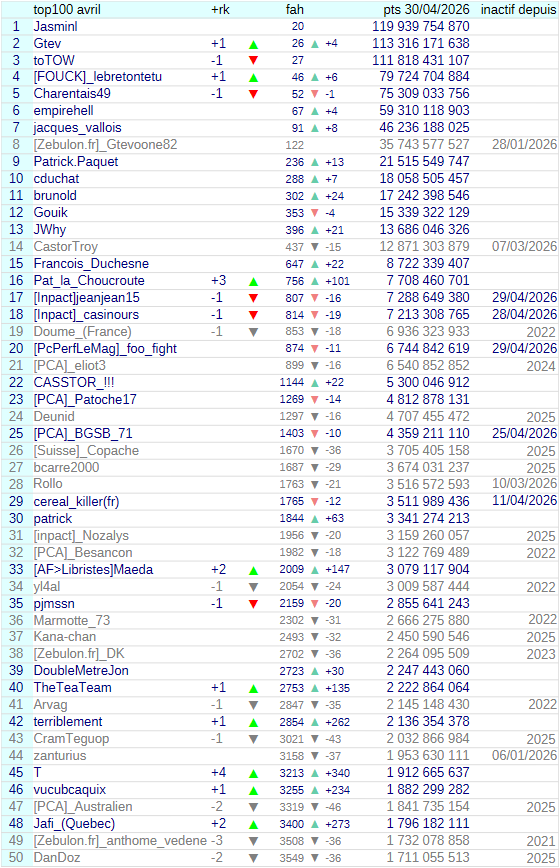Click green rank arrow for vucubcaquix
This screenshot has width=560, height=868.
[253, 790]
